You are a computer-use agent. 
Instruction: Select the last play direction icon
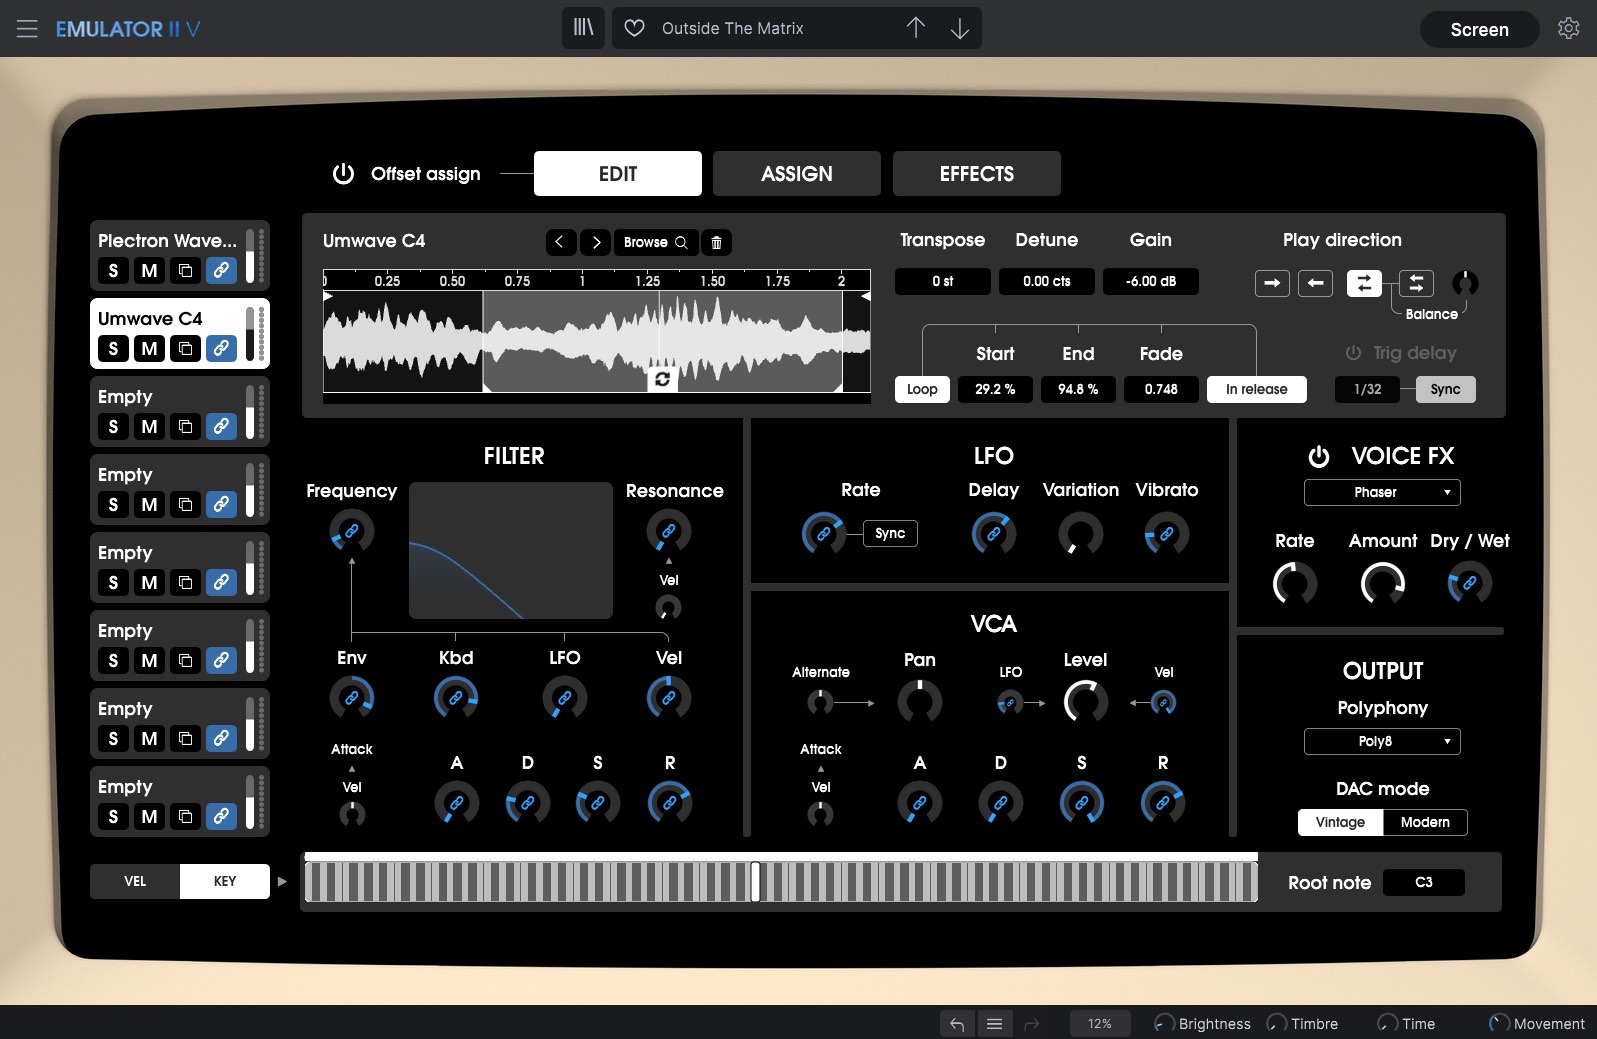[1416, 283]
